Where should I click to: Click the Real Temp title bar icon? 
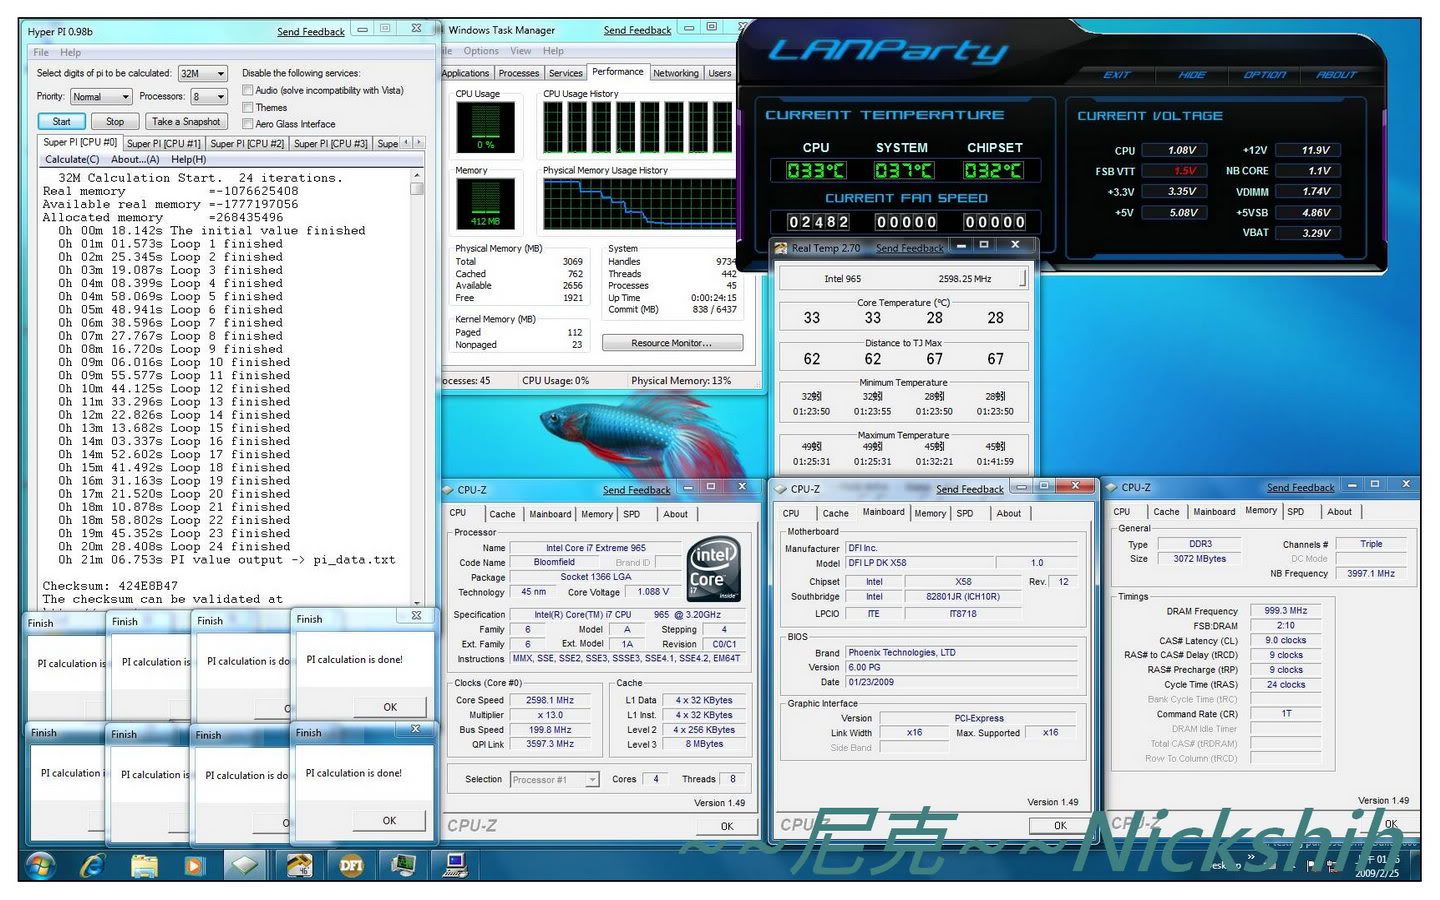[x=782, y=247]
